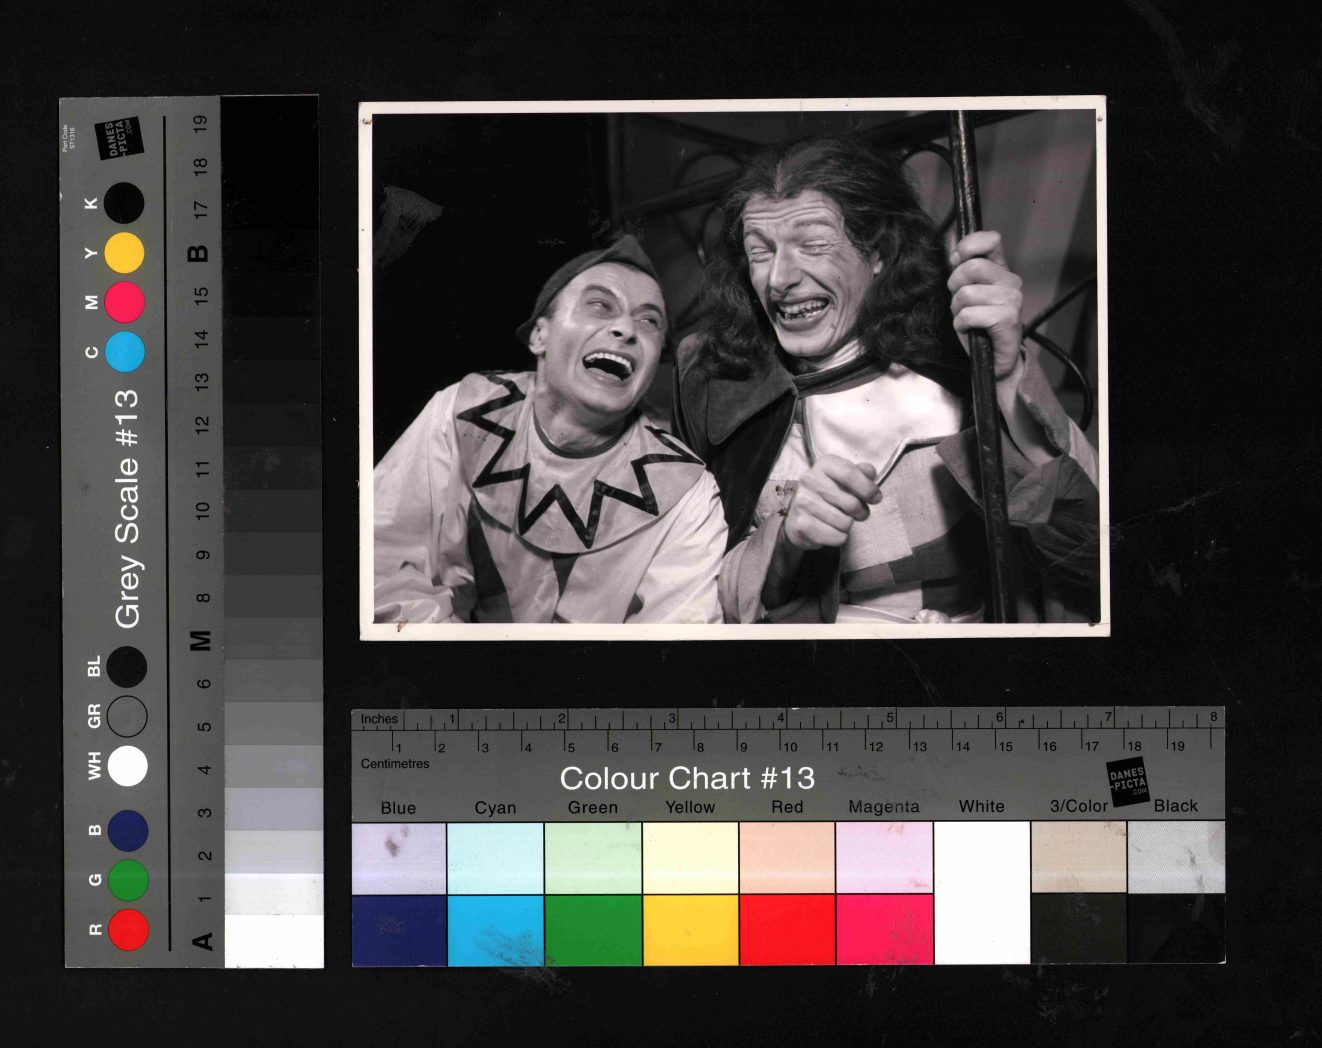Viewport: 1322px width, 1048px height.
Task: Click the Danes-Picta logo on the colour chart
Action: (x=1127, y=780)
